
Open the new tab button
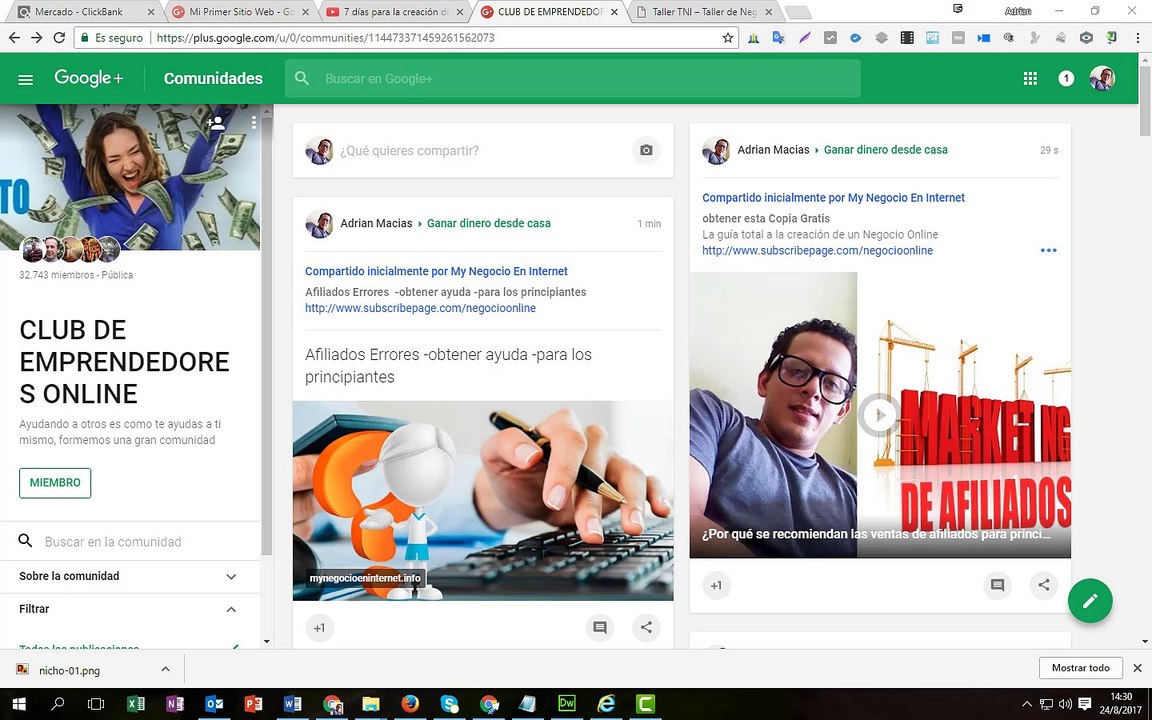click(x=798, y=12)
